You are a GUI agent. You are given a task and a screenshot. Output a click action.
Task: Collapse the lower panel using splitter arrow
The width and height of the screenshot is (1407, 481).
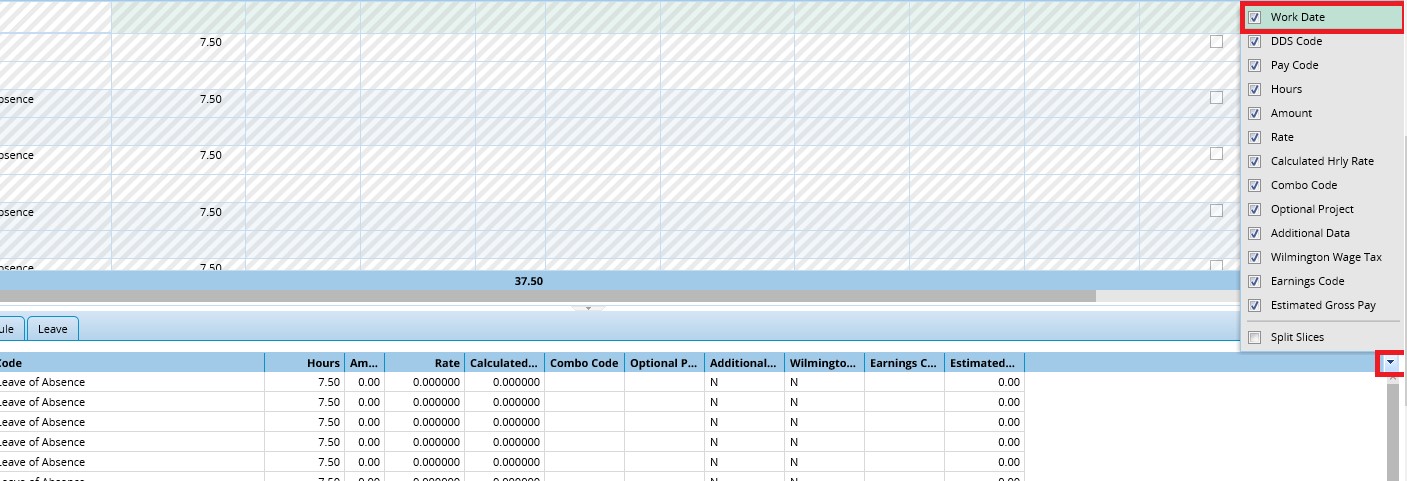[x=588, y=308]
